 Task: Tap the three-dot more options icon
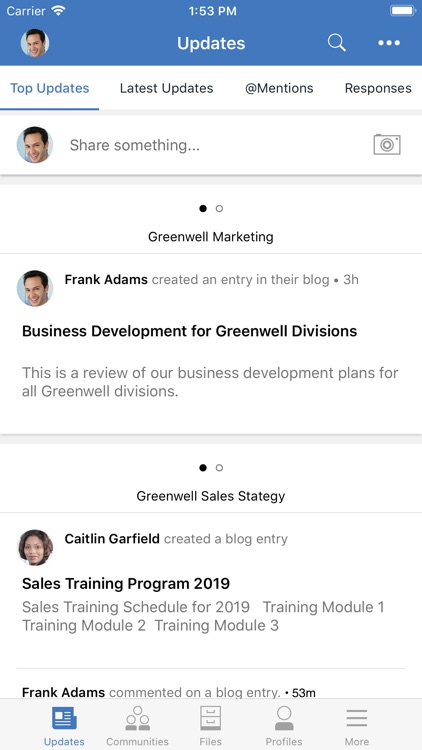(x=389, y=43)
